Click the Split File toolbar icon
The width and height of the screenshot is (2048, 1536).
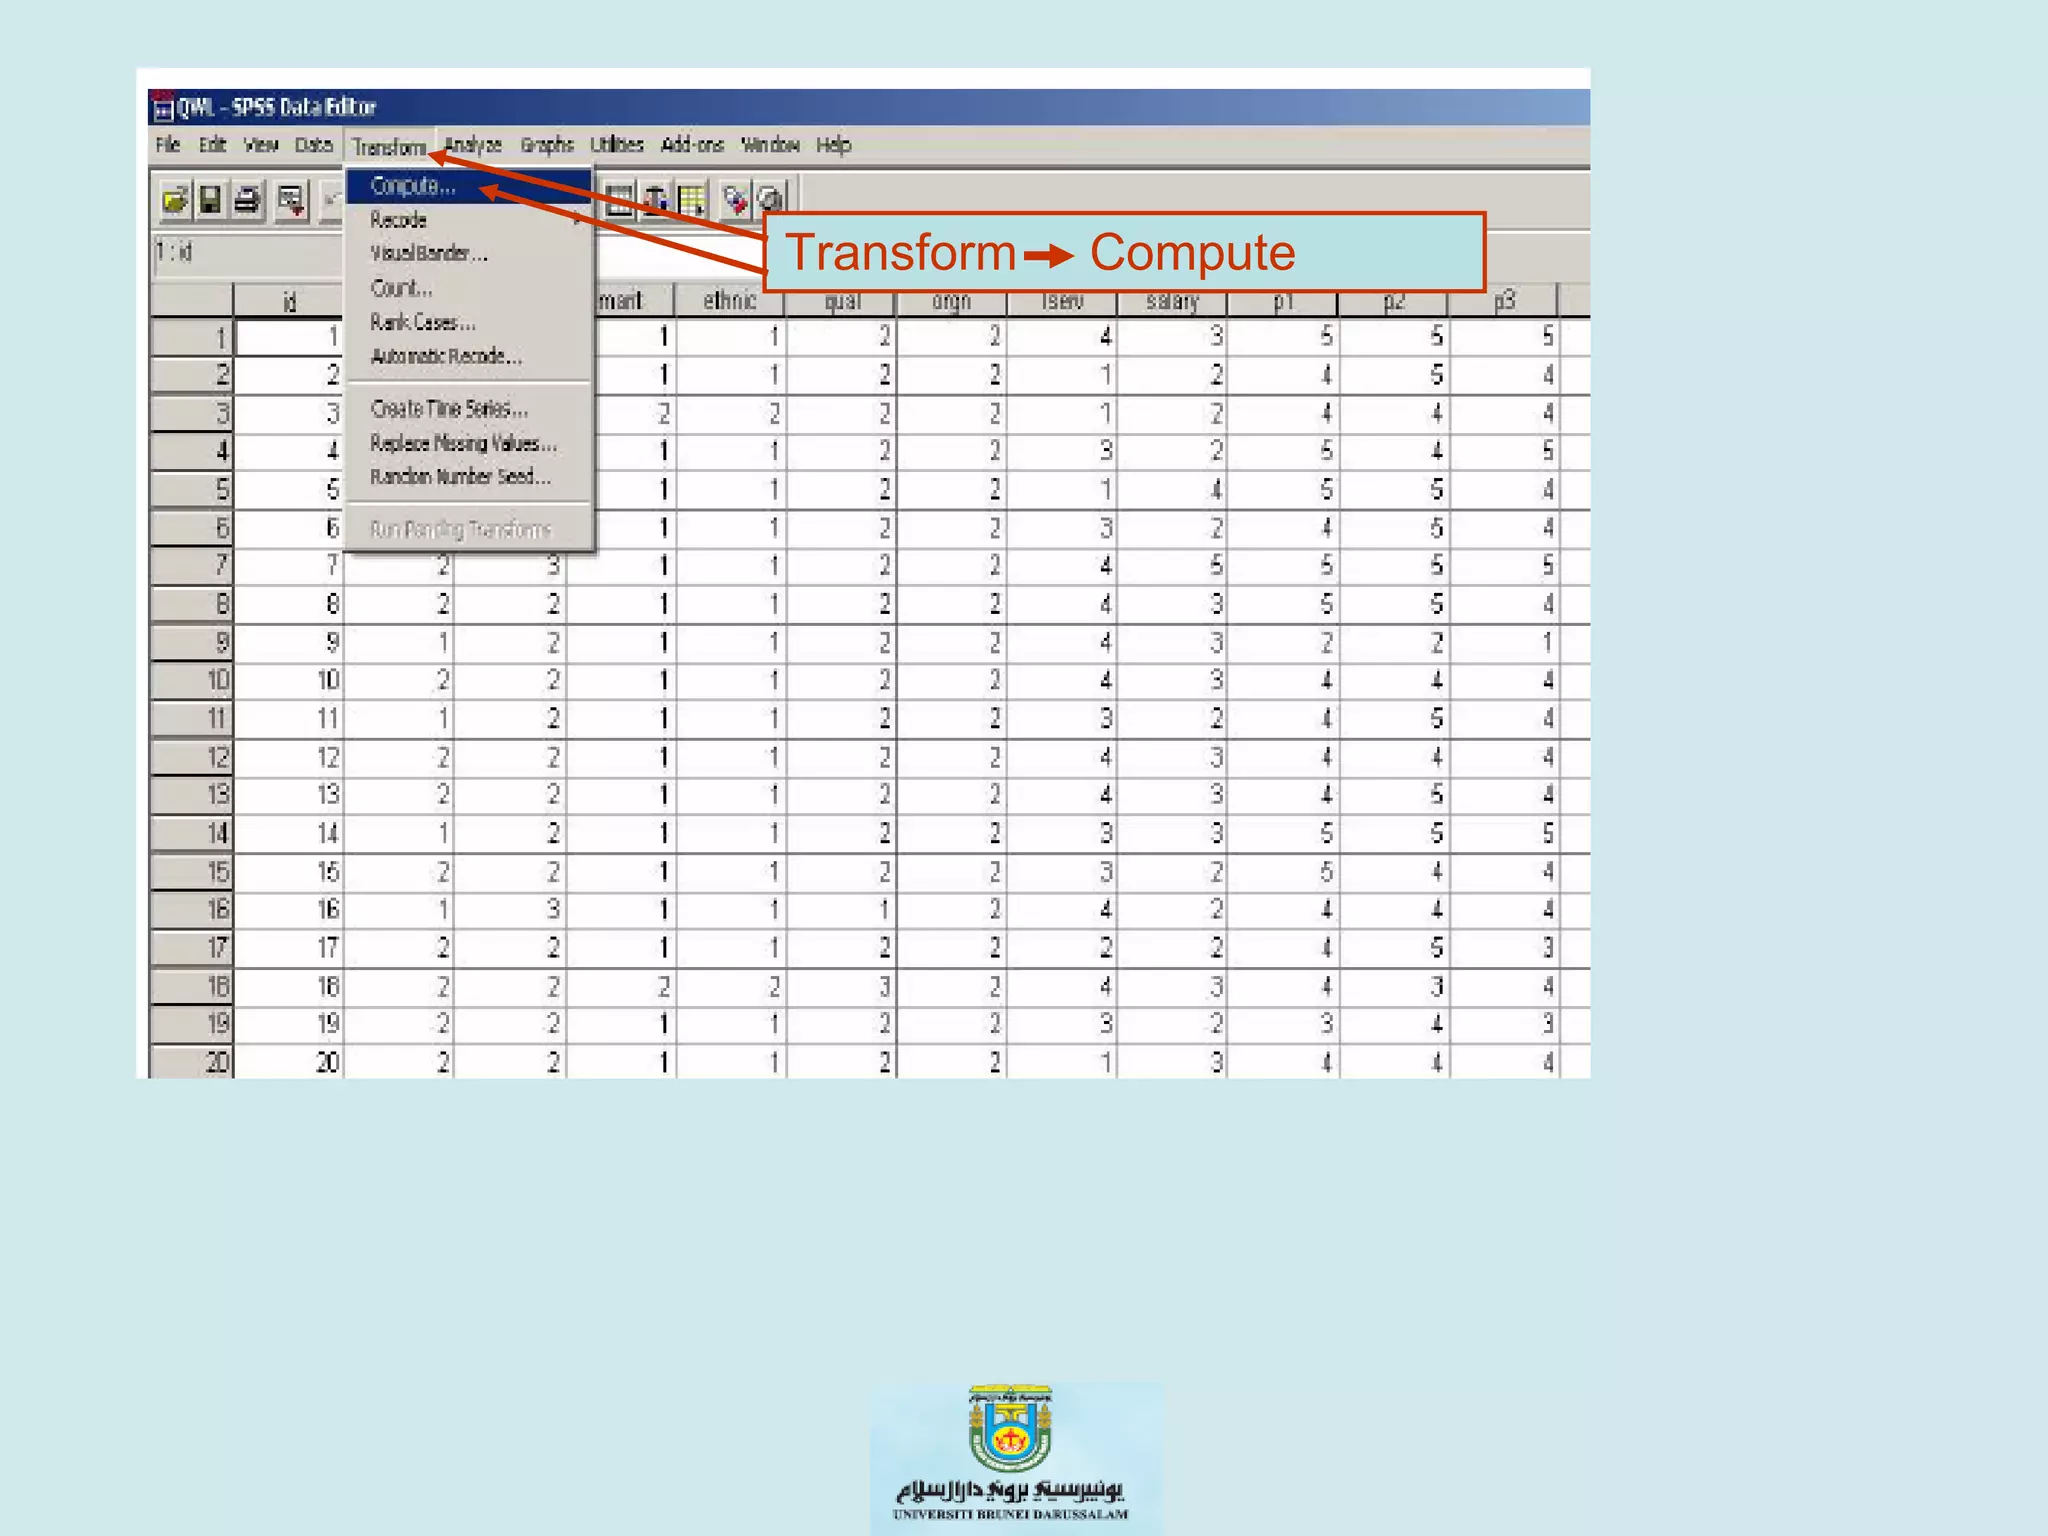point(619,200)
